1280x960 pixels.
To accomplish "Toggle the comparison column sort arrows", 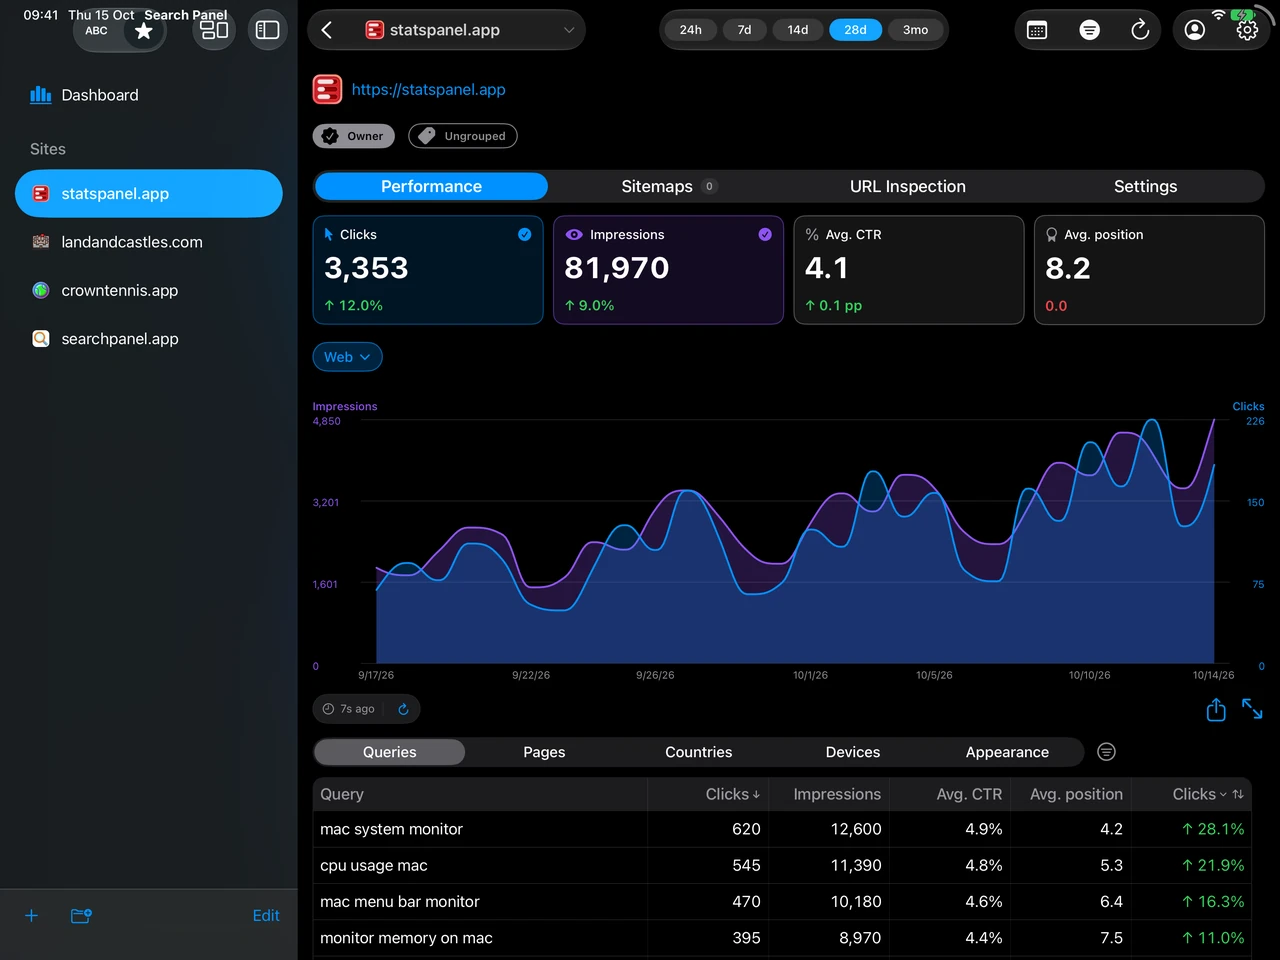I will tap(1238, 794).
